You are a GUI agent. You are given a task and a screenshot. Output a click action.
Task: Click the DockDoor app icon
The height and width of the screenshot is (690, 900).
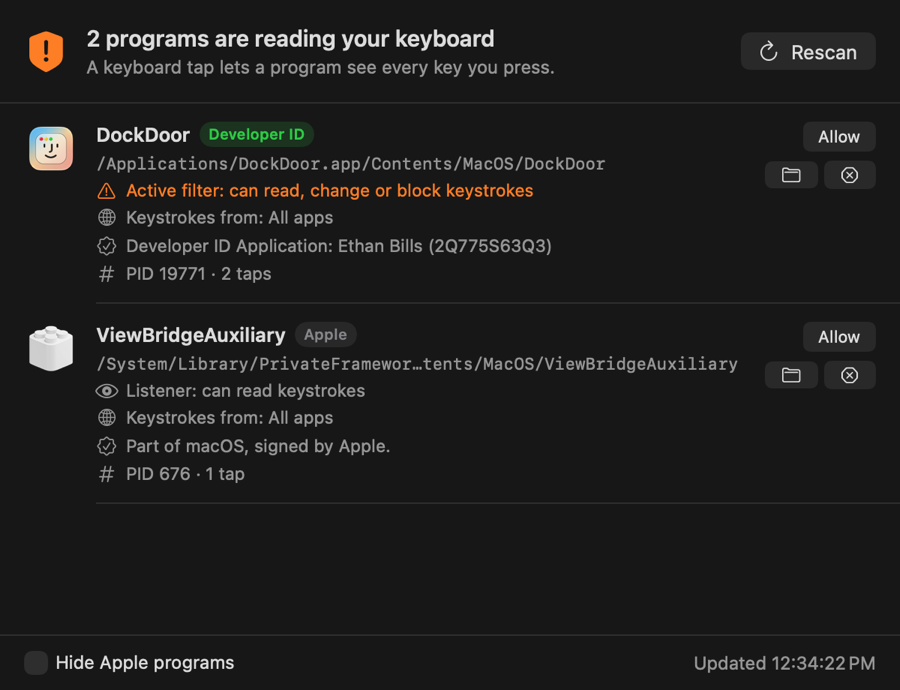tap(51, 149)
